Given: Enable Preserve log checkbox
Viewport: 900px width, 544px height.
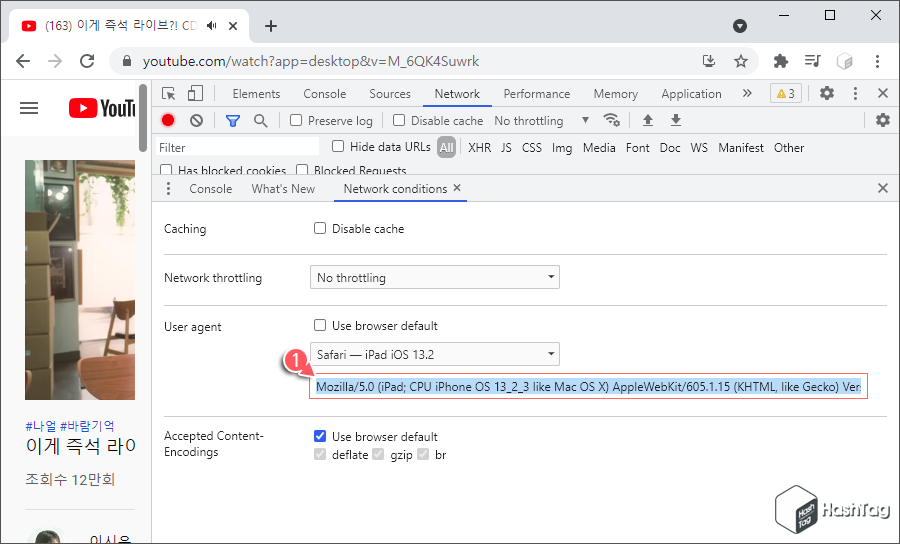Looking at the screenshot, I should click(x=296, y=120).
